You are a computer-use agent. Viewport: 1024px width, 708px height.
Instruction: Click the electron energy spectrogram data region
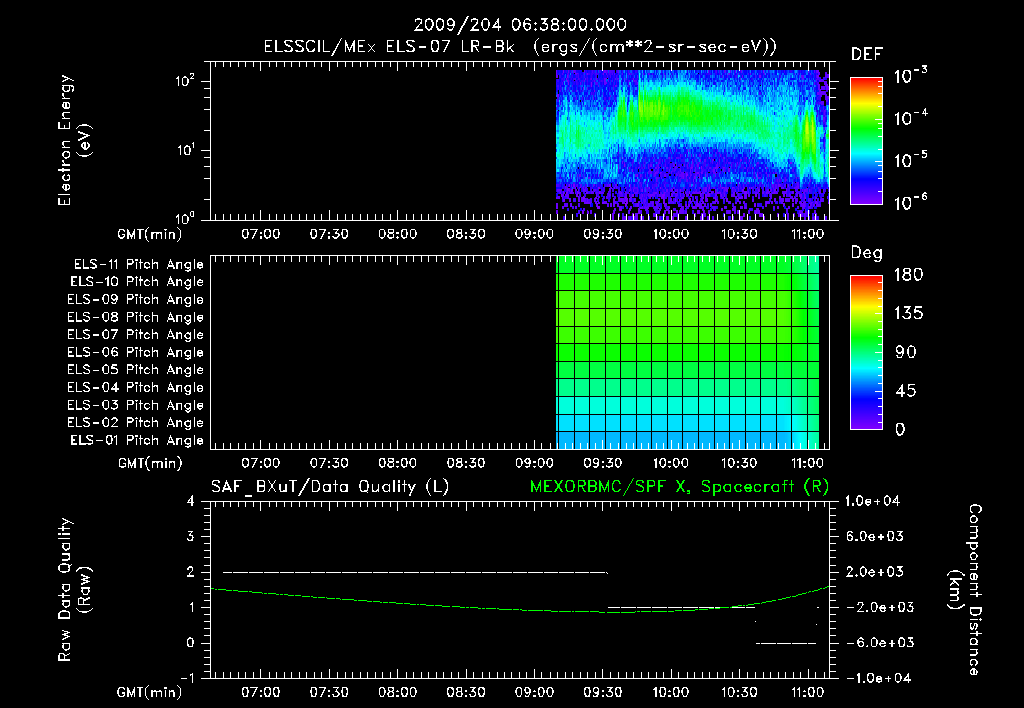pos(692,144)
